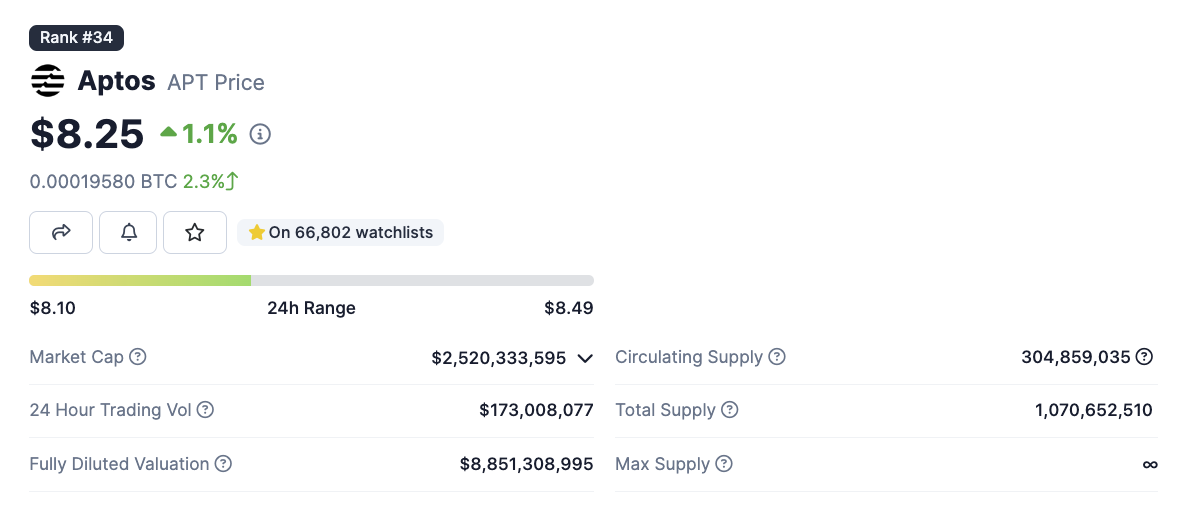Click 24 Hour Trading Vol info icon
This screenshot has width=1182, height=510.
pyautogui.click(x=205, y=410)
